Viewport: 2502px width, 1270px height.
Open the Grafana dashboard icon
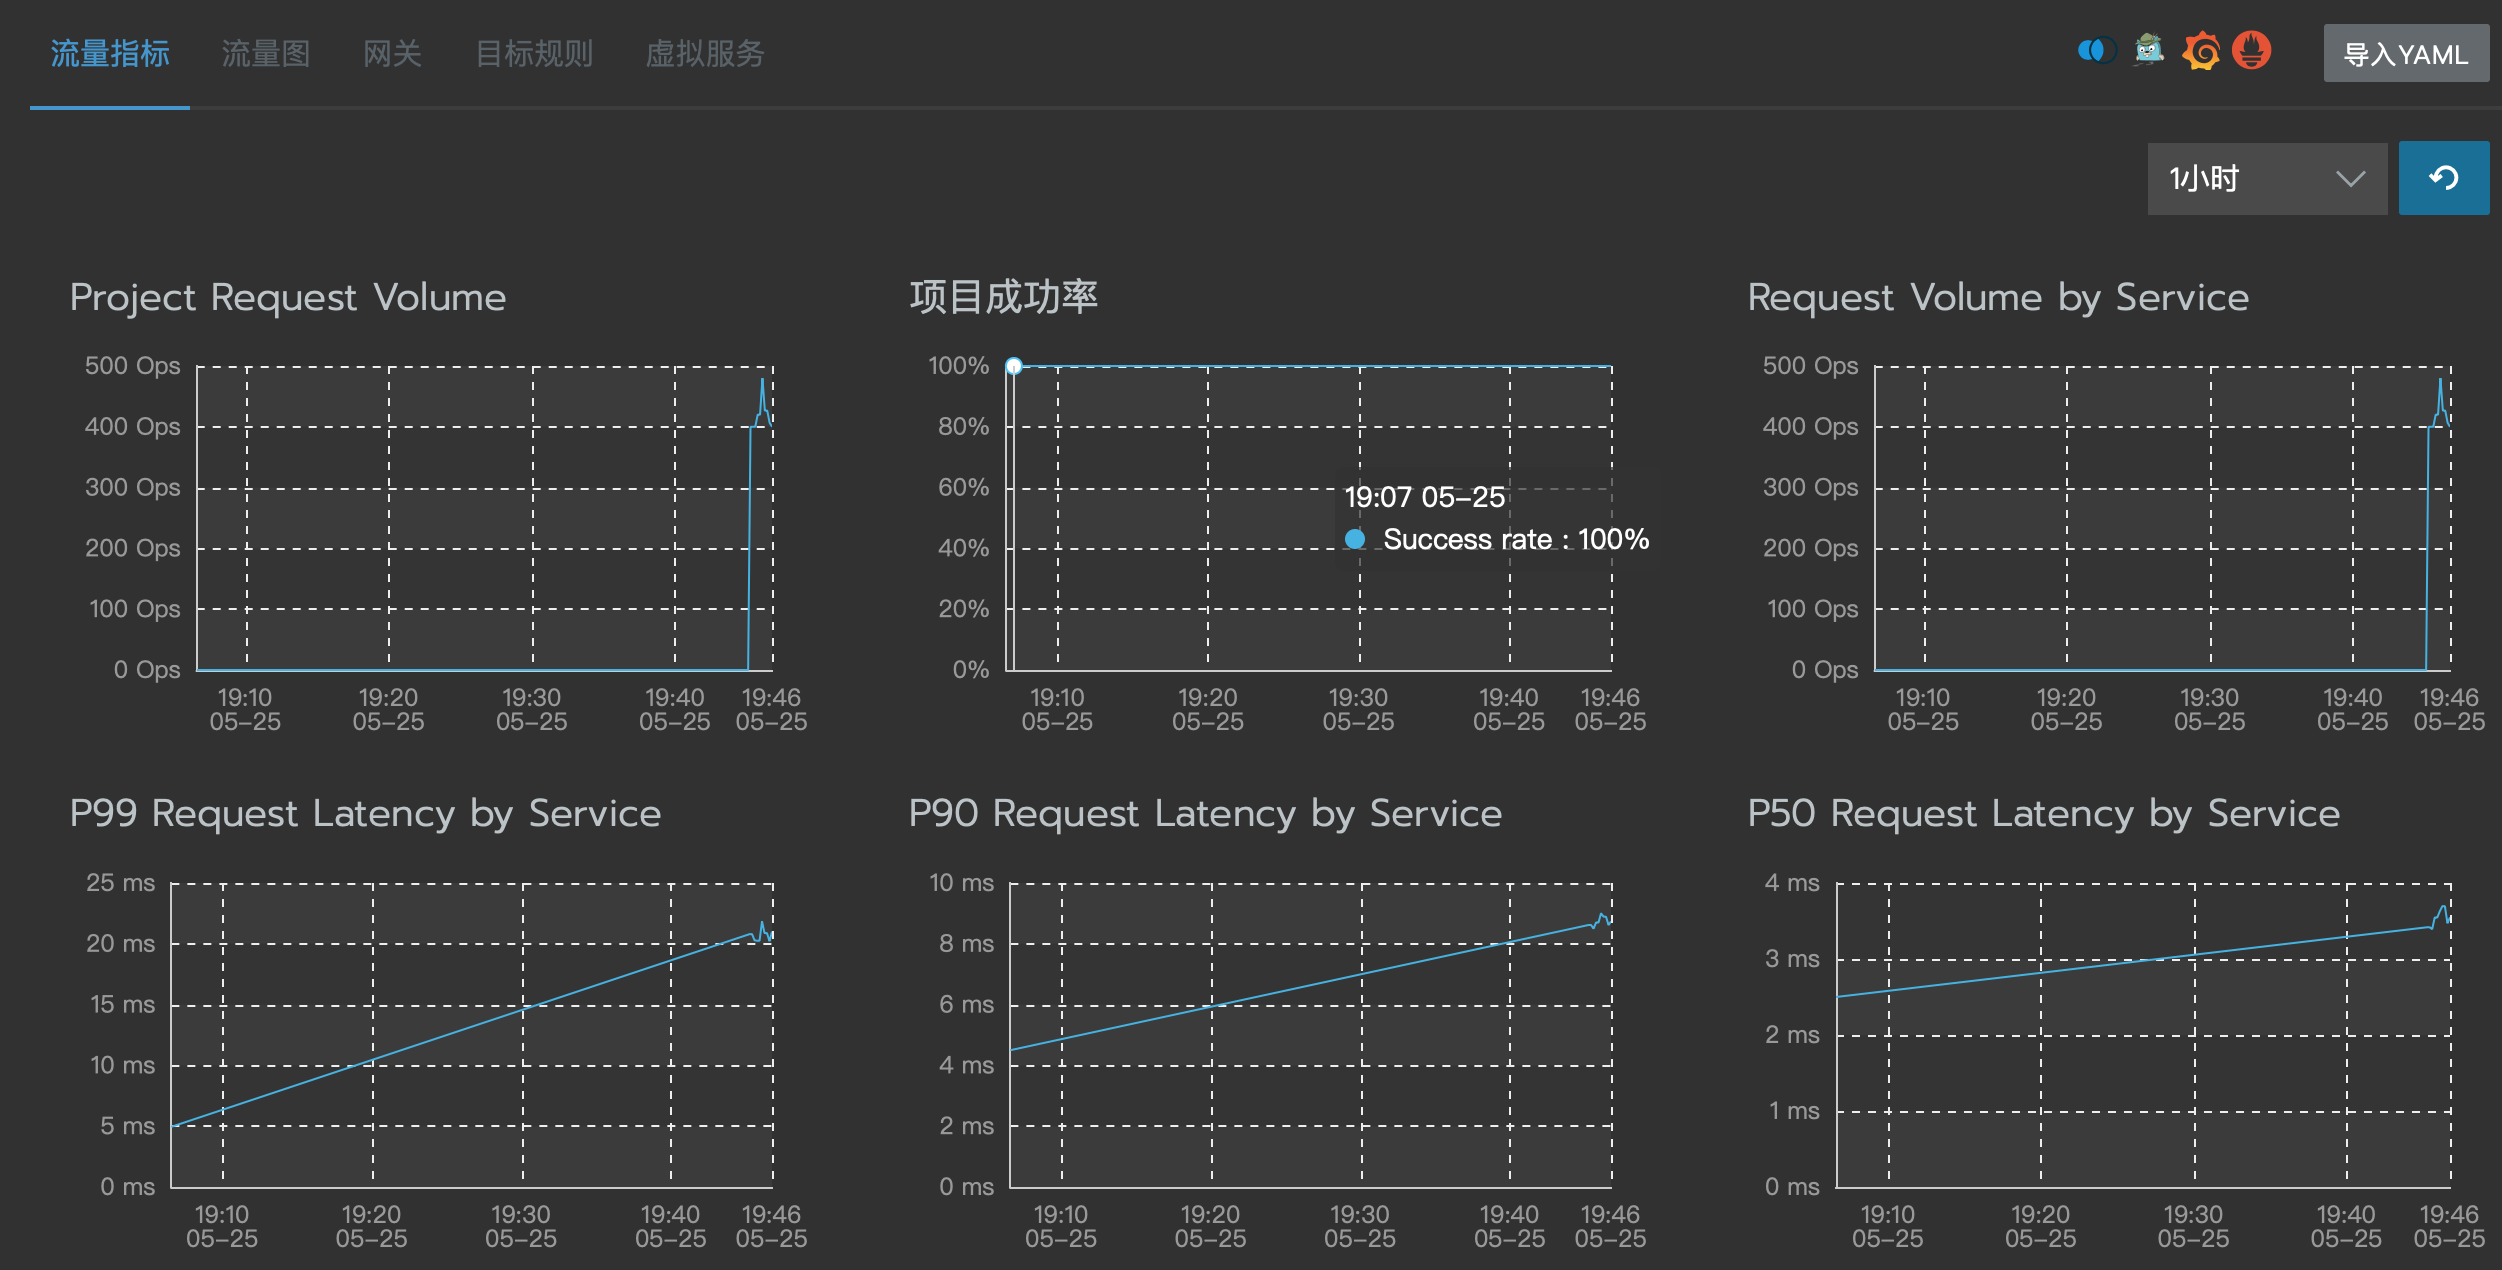tap(2201, 50)
